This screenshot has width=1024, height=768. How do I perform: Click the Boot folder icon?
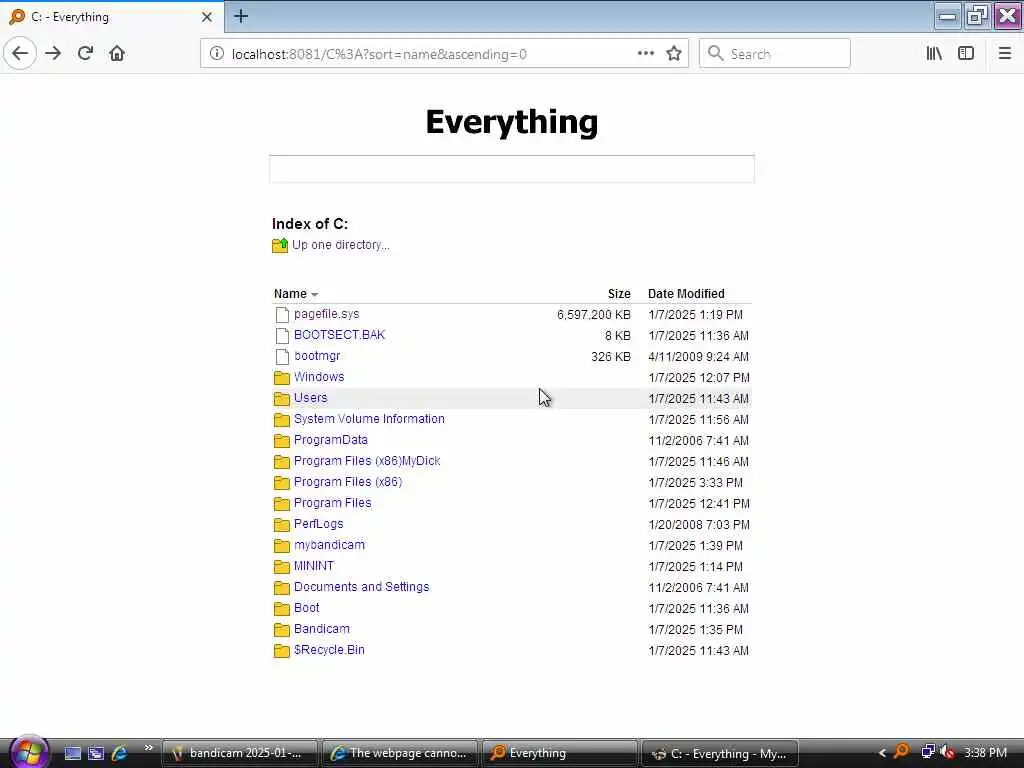[281, 609]
